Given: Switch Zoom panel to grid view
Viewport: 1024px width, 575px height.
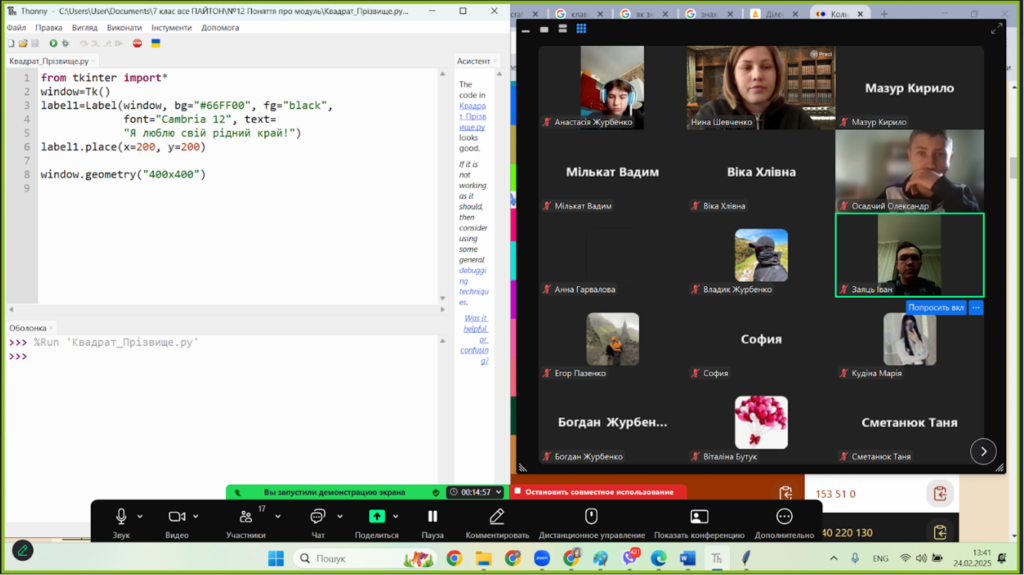Looking at the screenshot, I should 581,29.
